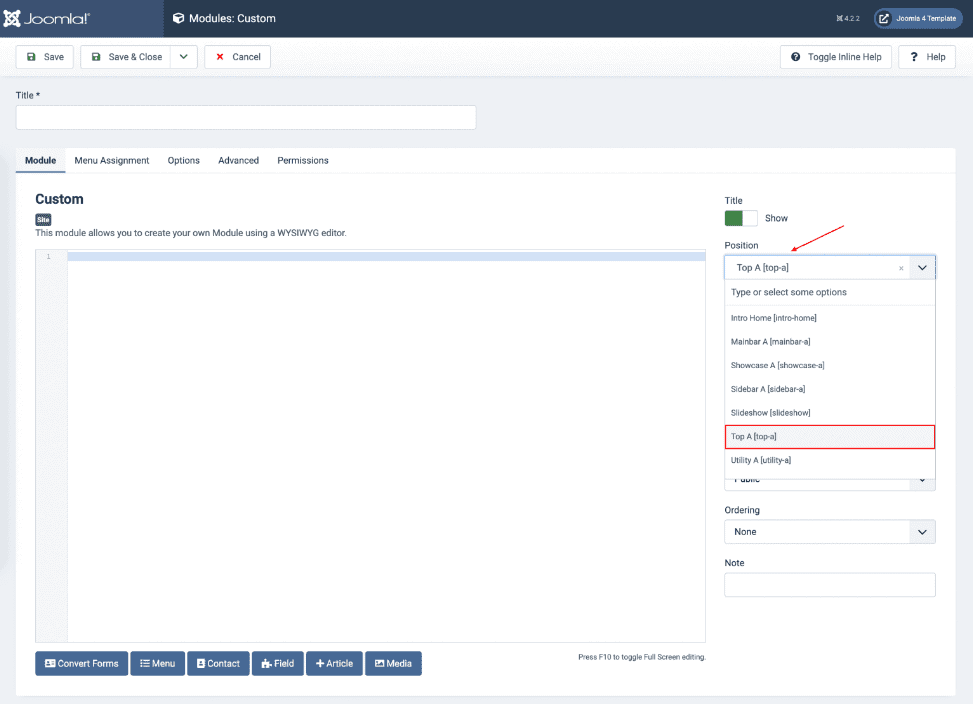Click the Contact insert button

218,664
